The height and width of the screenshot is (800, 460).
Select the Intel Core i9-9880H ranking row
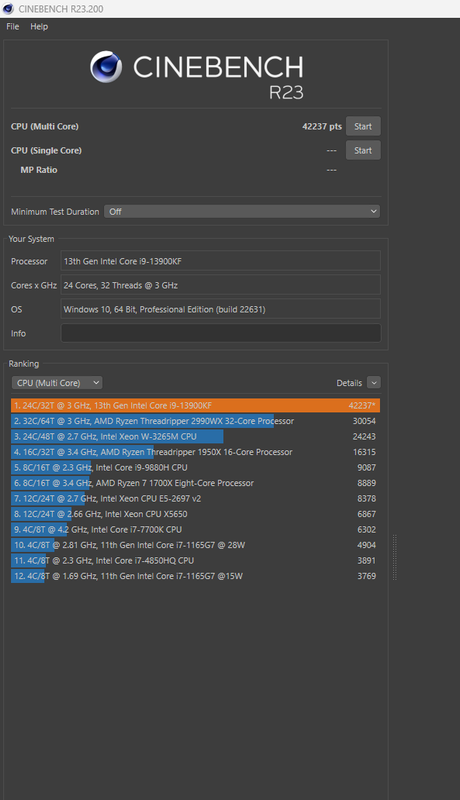(x=195, y=467)
